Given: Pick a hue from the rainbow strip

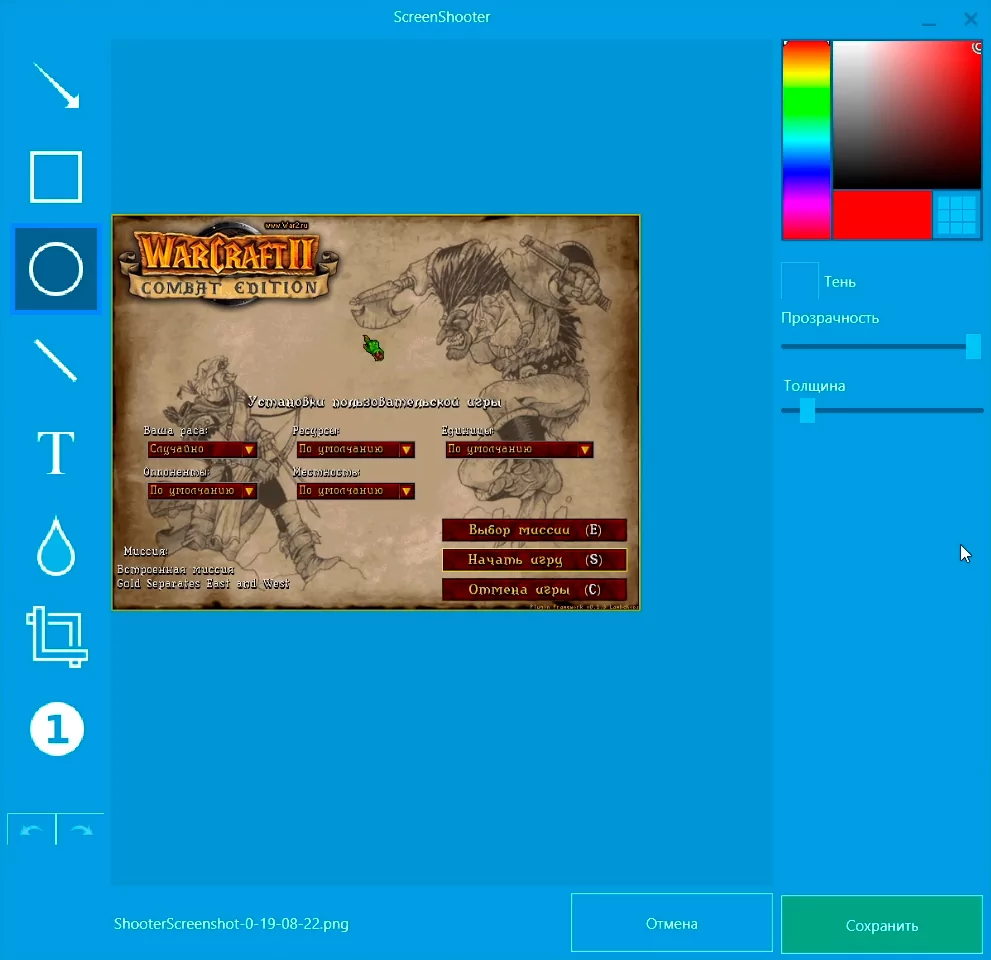Looking at the screenshot, I should [x=806, y=139].
